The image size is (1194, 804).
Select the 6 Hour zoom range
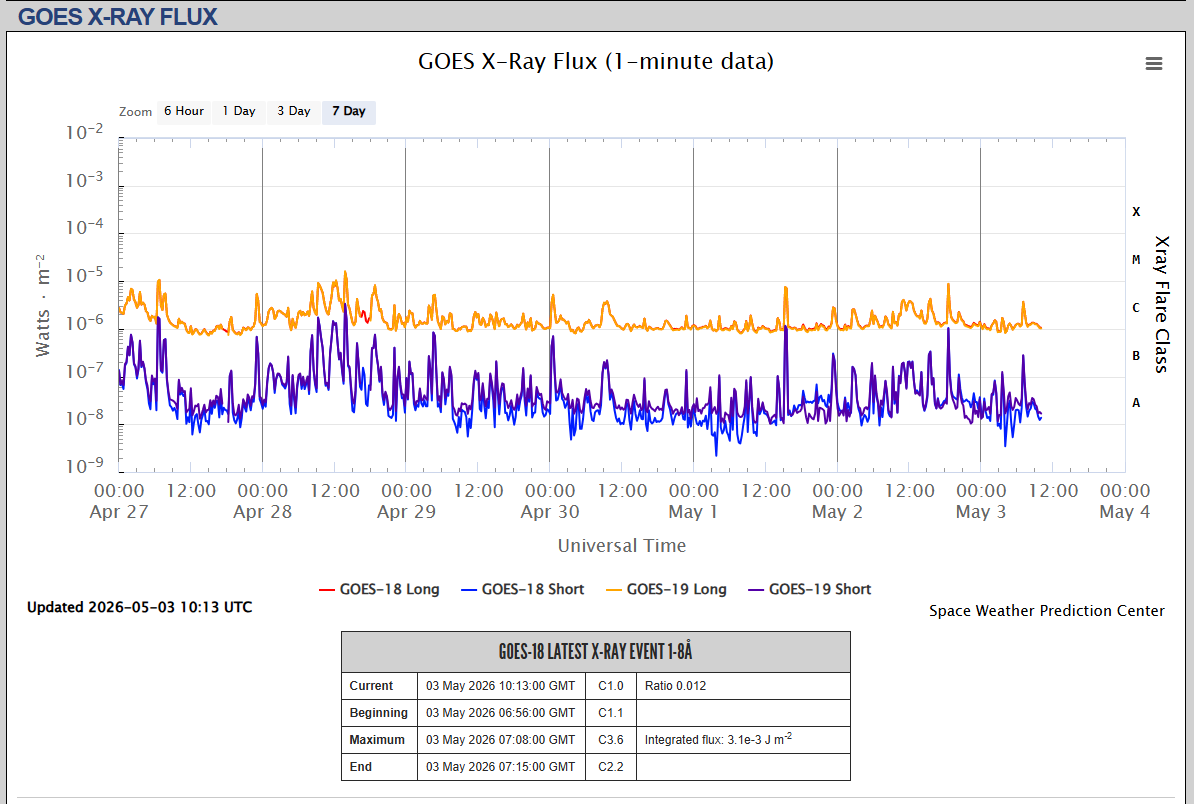pyautogui.click(x=184, y=111)
